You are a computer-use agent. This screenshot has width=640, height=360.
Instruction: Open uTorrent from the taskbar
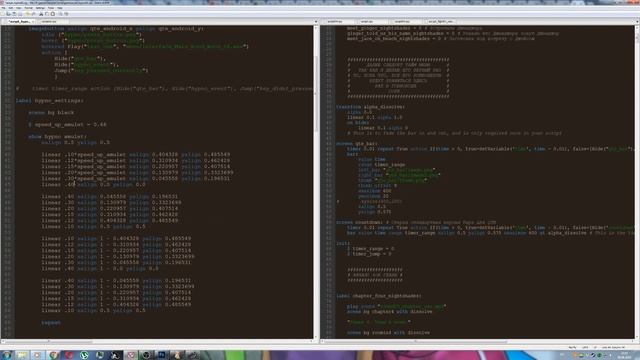point(84,355)
